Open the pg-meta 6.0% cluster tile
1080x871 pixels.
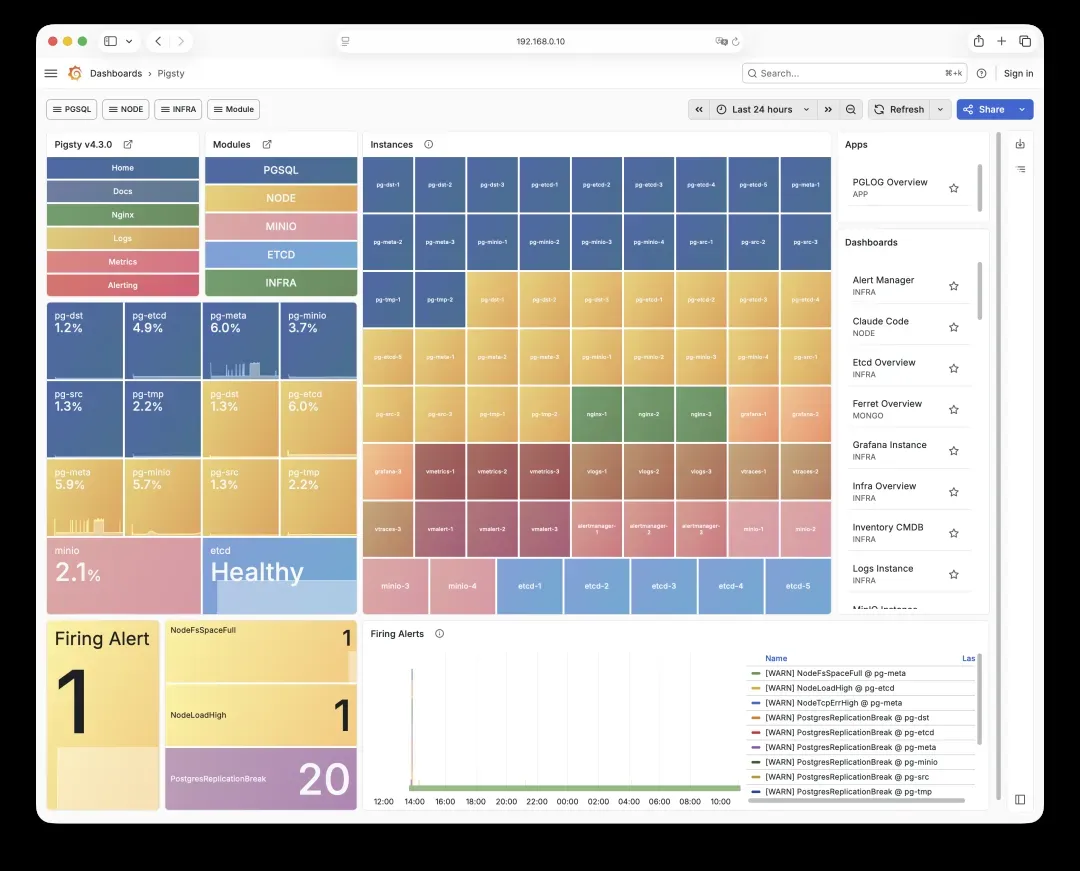(240, 341)
